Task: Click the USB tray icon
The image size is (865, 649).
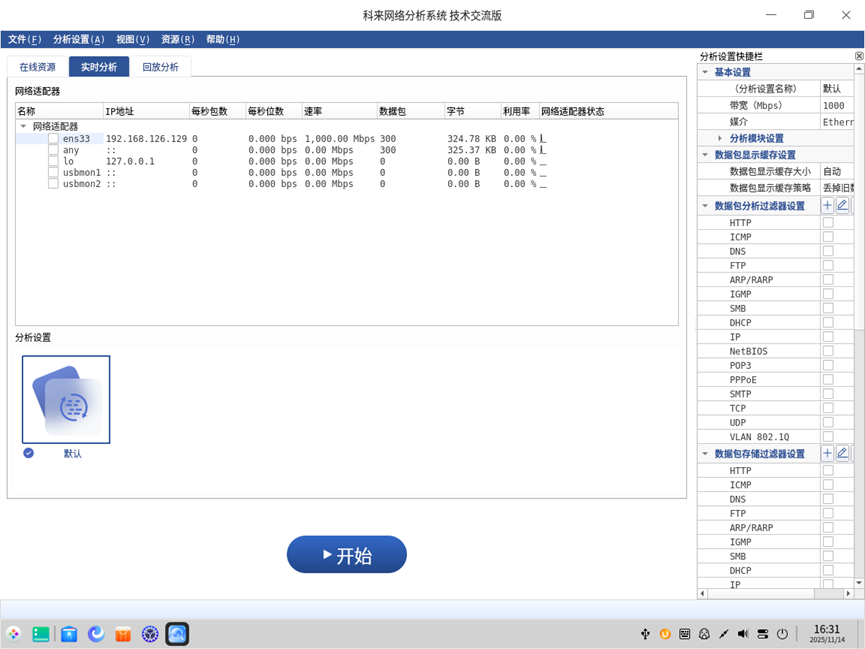Action: point(646,634)
